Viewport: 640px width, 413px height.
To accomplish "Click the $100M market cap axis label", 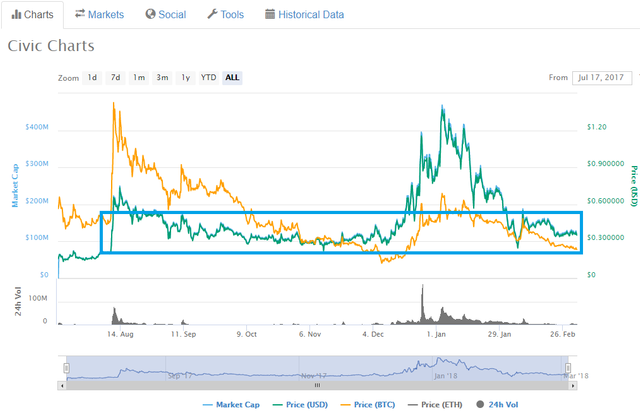I will (37, 238).
